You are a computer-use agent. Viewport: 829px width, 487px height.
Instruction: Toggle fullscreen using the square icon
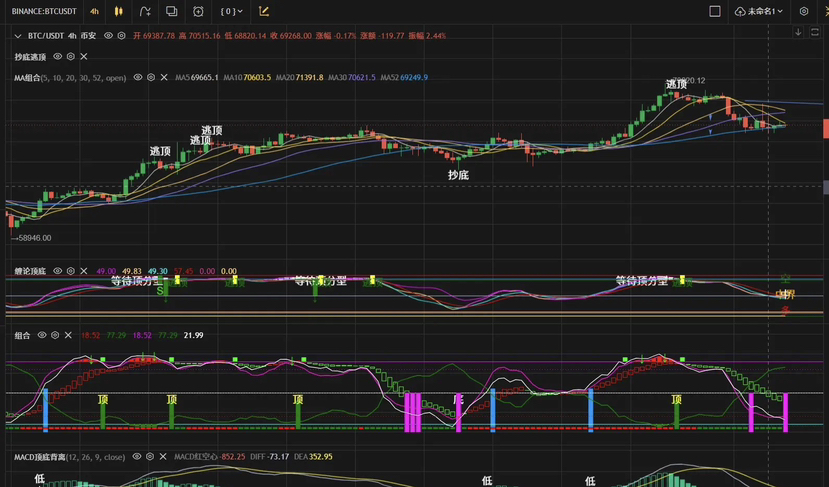(x=715, y=11)
